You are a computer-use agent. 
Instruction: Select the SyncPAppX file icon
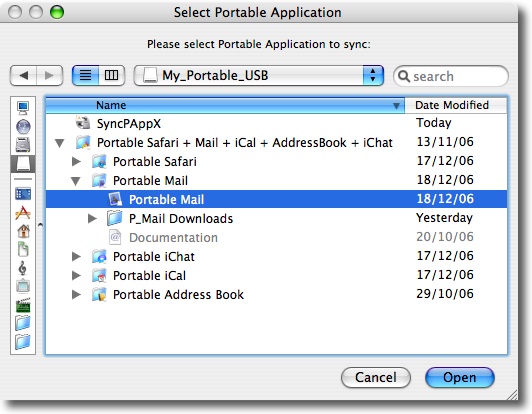pyautogui.click(x=83, y=123)
